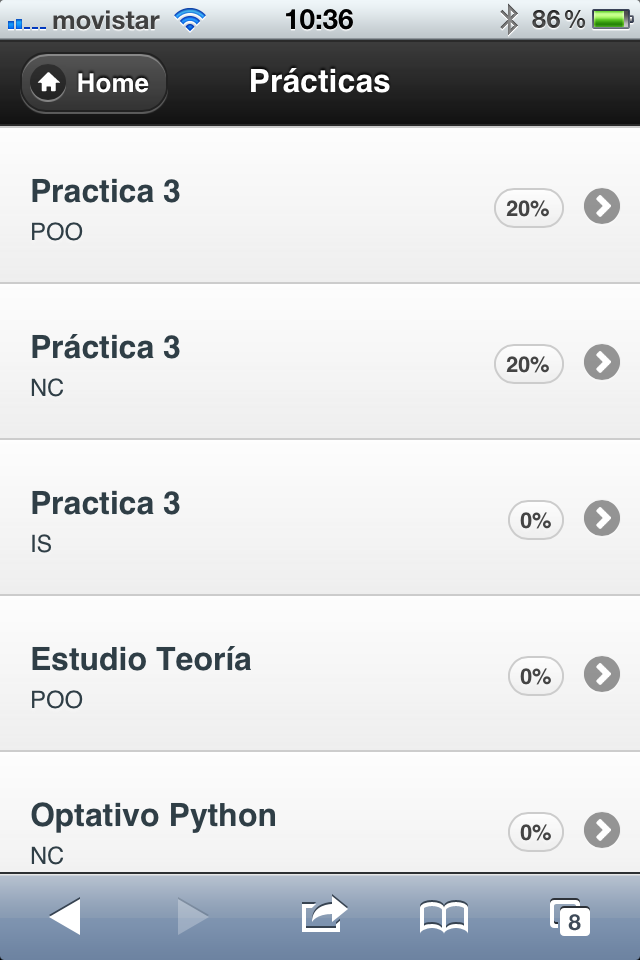
Task: Tap Safari forward arrow icon
Action: point(193,916)
